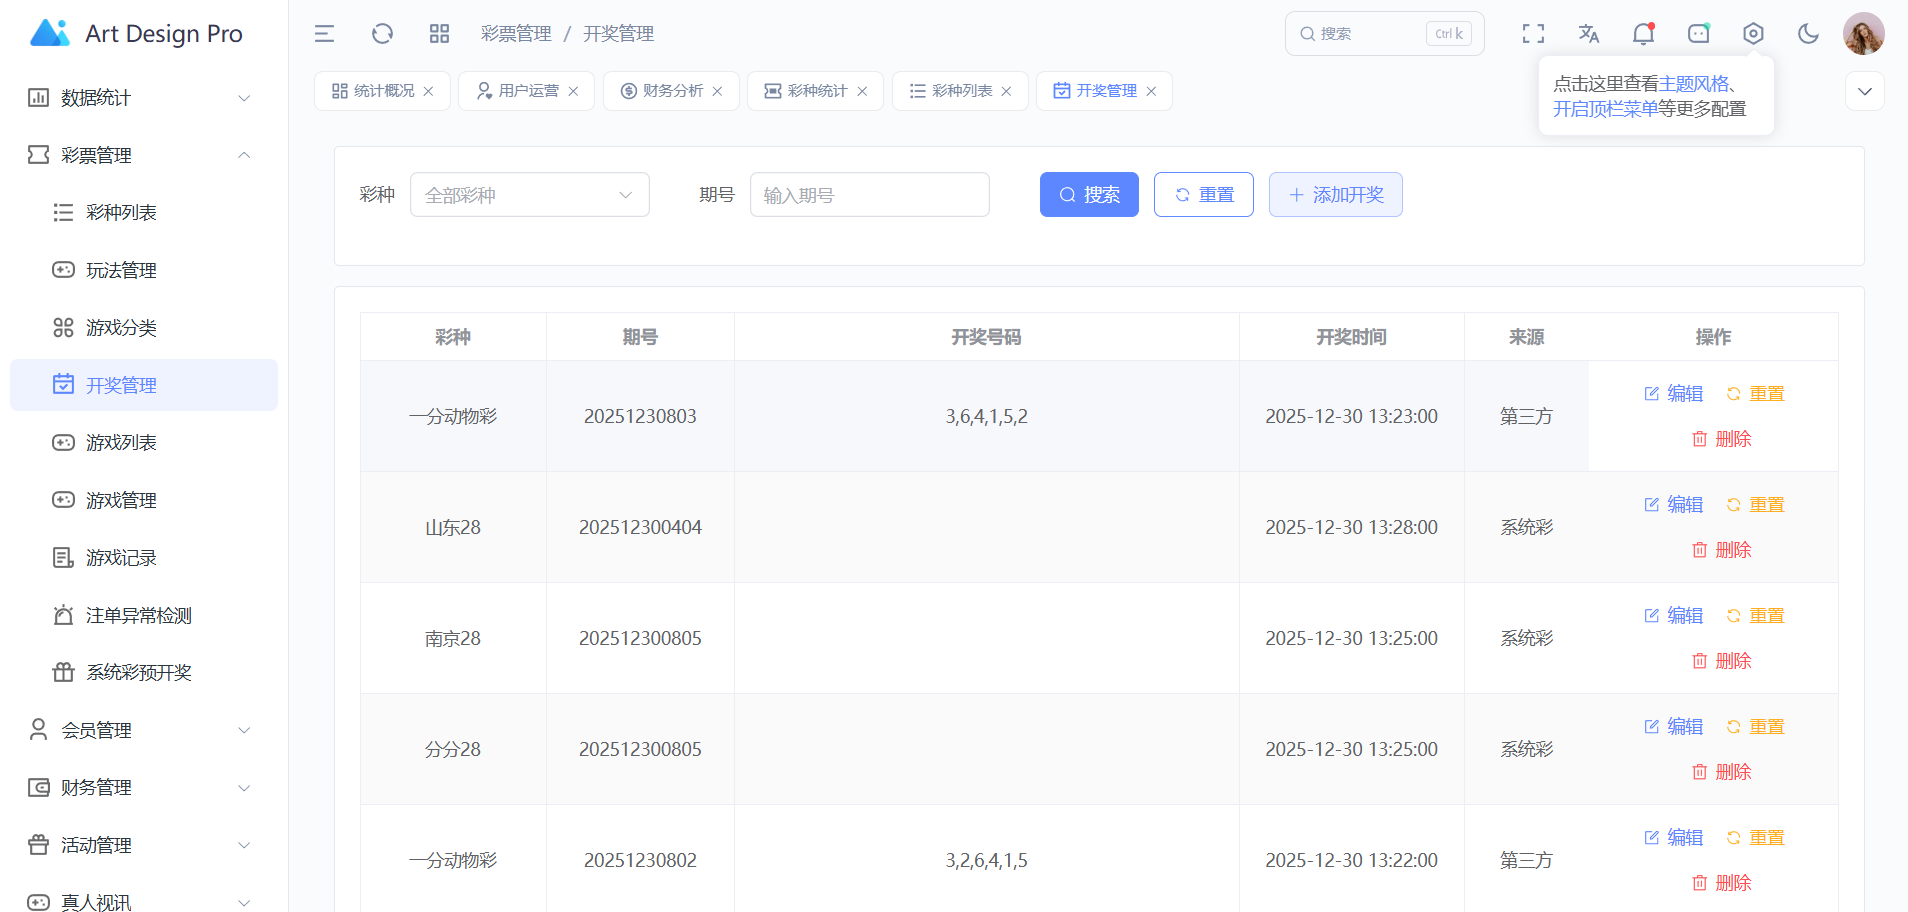The height and width of the screenshot is (912, 1908).
Task: Select 玩法管理 in the sidebar
Action: [121, 270]
